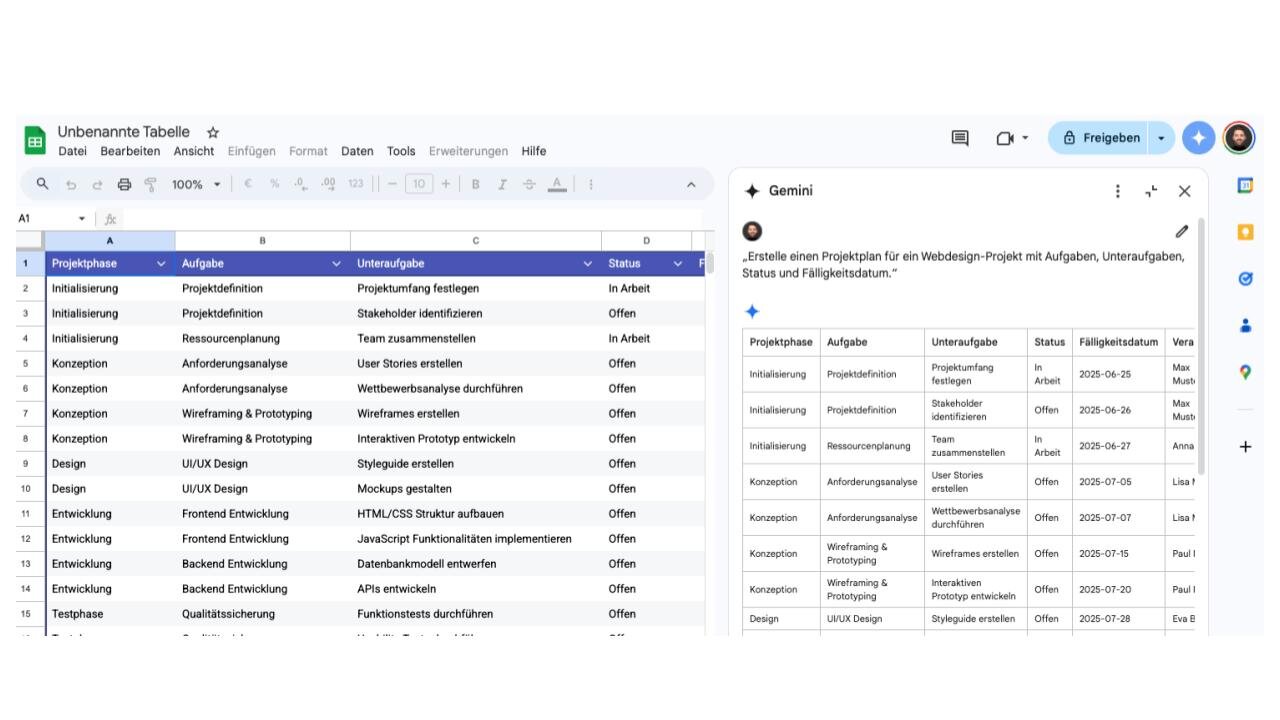Open the comment history icon
1280x720 pixels.
pos(960,138)
